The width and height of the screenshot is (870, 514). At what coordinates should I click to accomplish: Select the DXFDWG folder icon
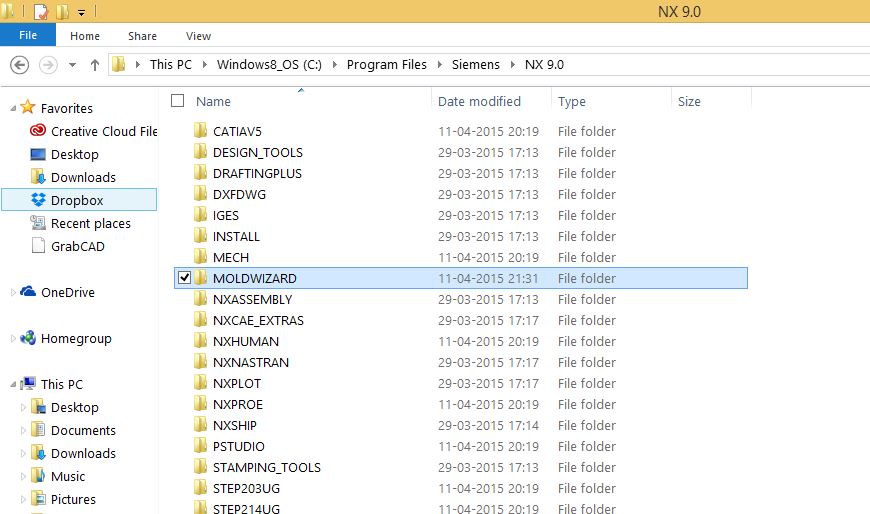click(x=200, y=194)
